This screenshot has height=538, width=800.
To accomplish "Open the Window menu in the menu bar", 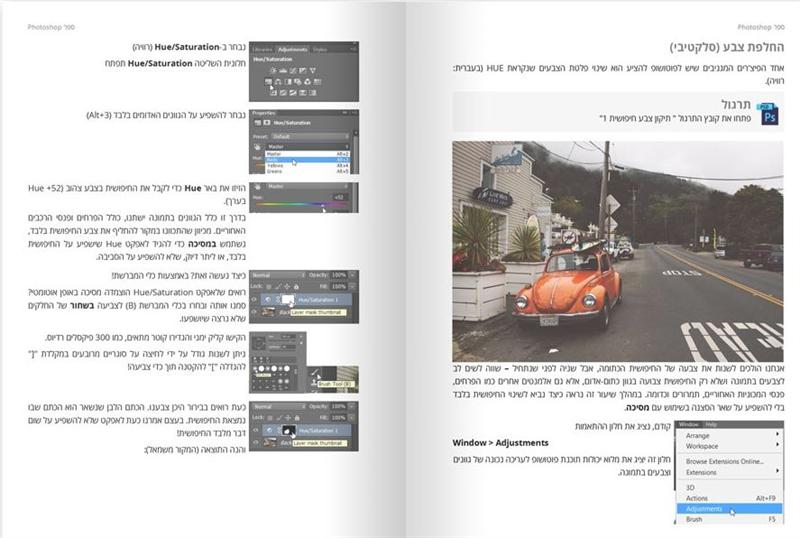I will click(688, 425).
